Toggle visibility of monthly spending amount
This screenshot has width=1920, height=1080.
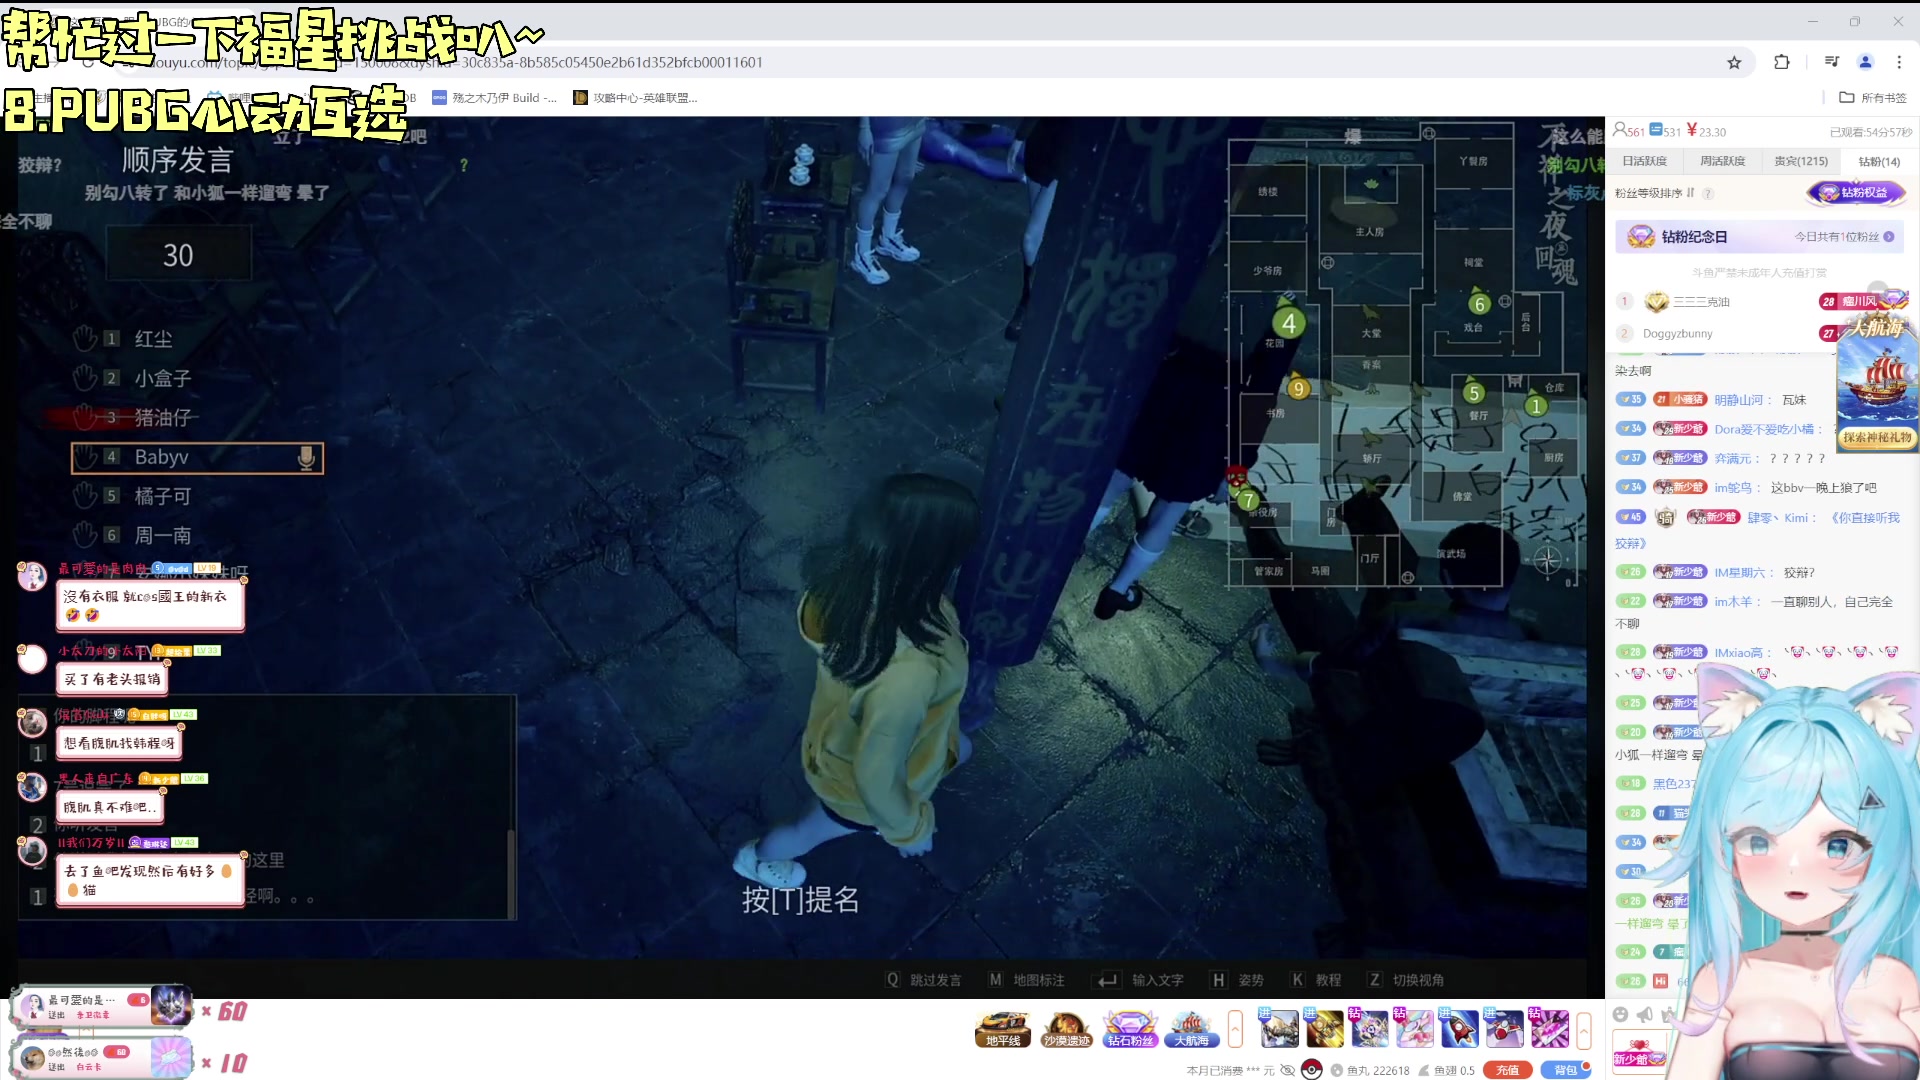(x=1288, y=1070)
